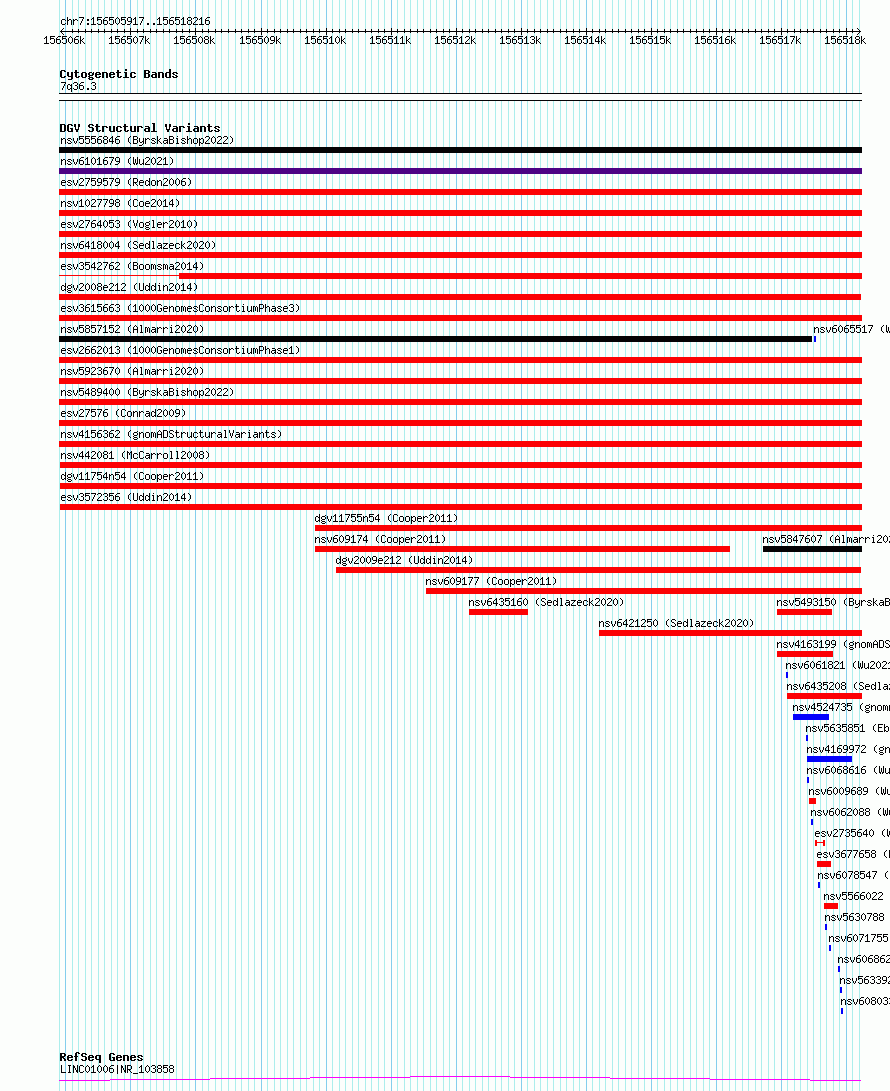Select dgv11755n54 (Cooper2011) variant label

click(386, 518)
